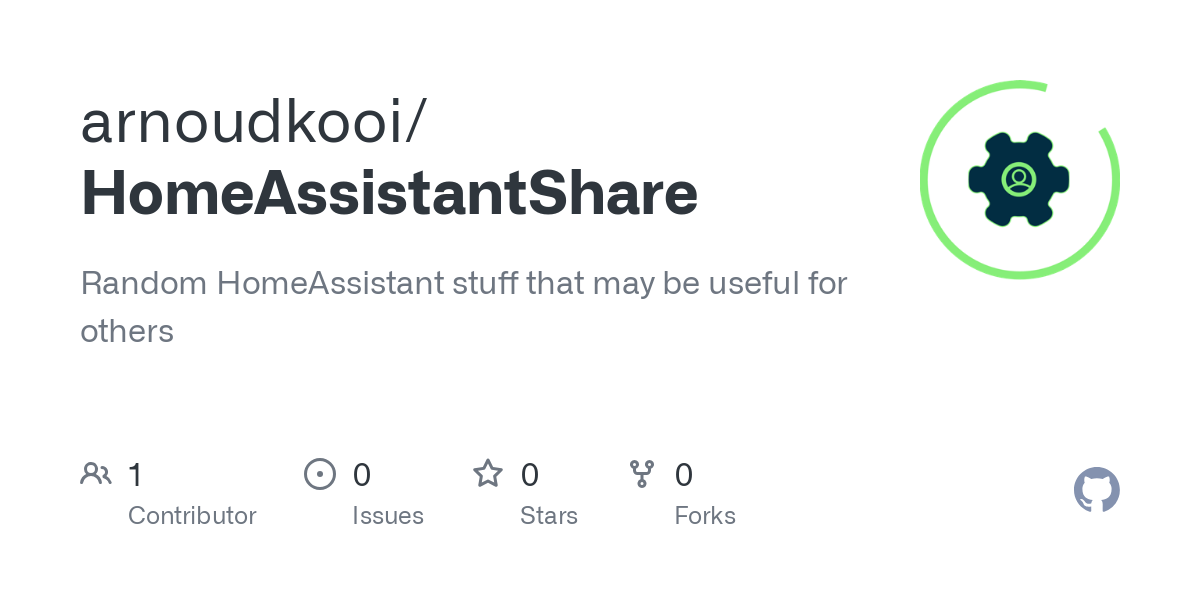Click the contributor count 1
1200x600 pixels.
[136, 474]
